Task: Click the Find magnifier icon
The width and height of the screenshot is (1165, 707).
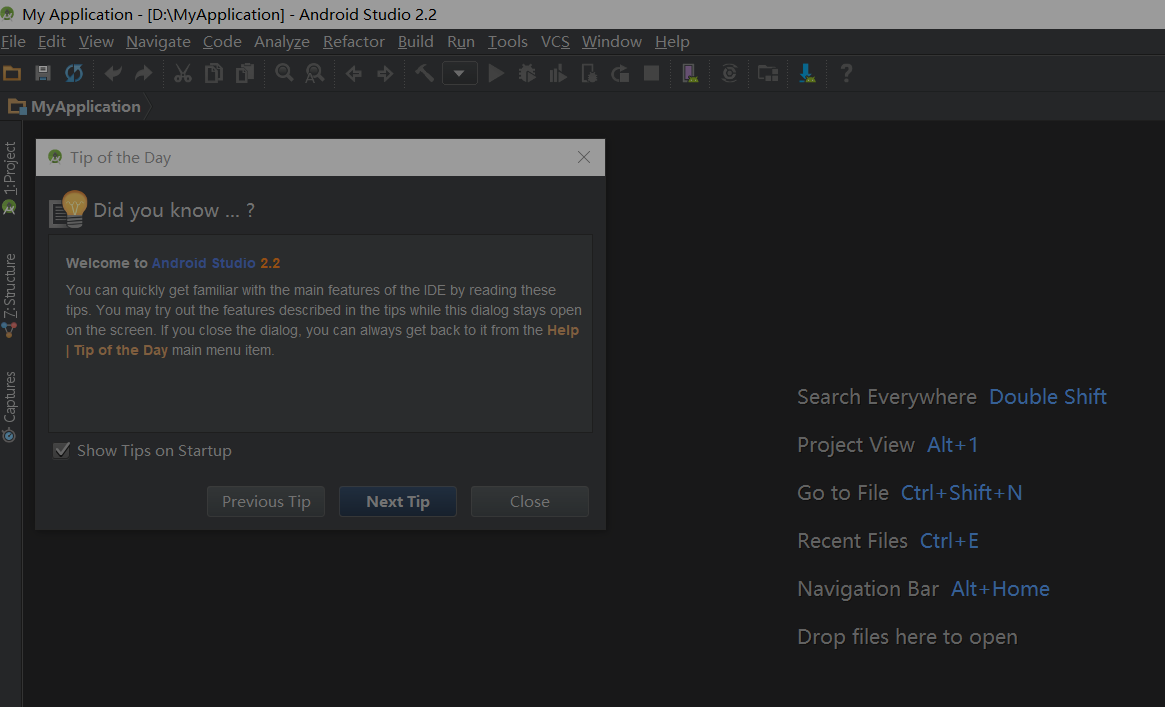Action: 285,74
